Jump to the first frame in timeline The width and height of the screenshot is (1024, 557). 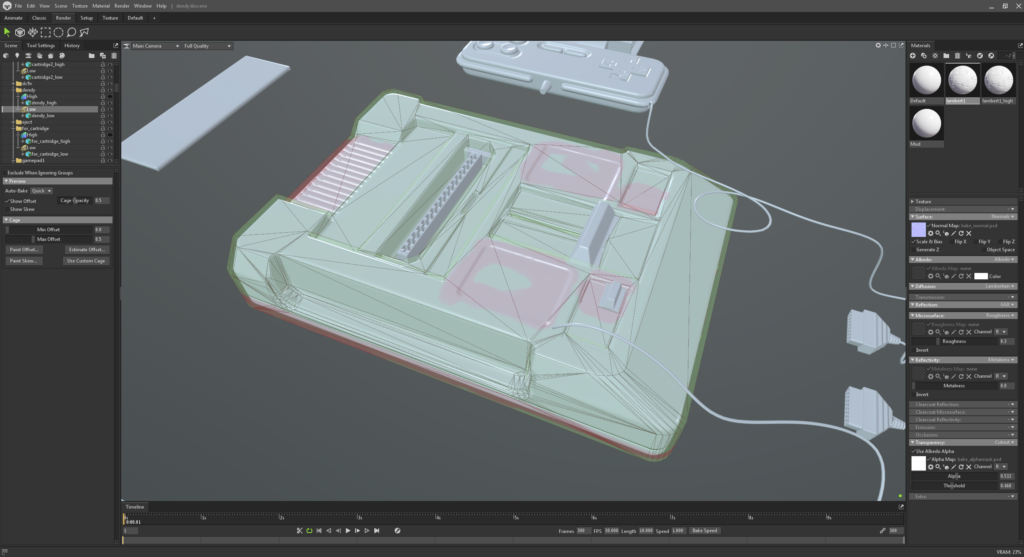pos(319,531)
